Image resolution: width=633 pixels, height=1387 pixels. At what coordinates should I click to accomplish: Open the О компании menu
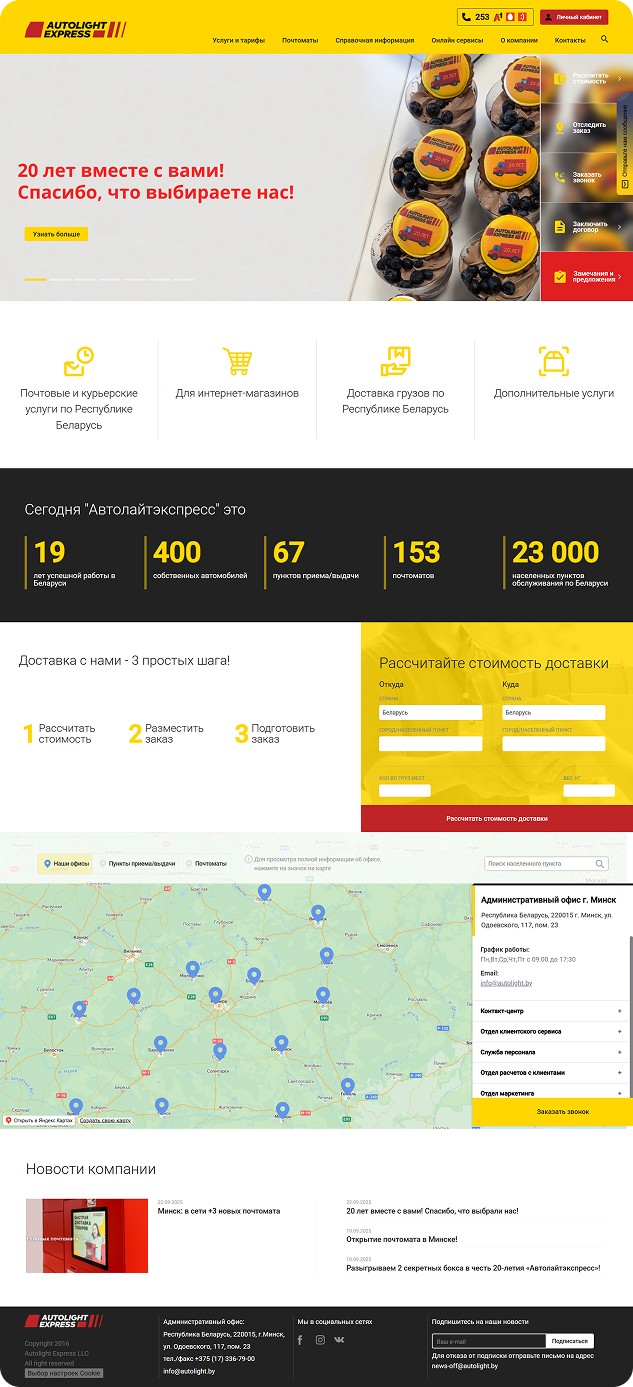(519, 40)
